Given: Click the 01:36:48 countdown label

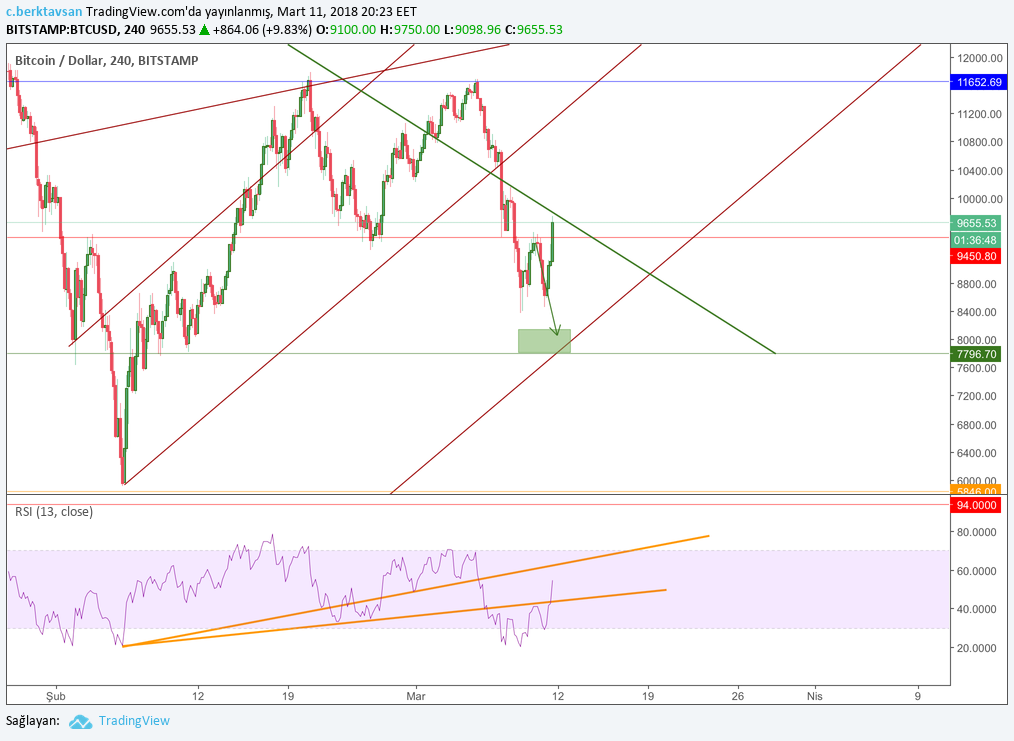Looking at the screenshot, I should point(976,240).
